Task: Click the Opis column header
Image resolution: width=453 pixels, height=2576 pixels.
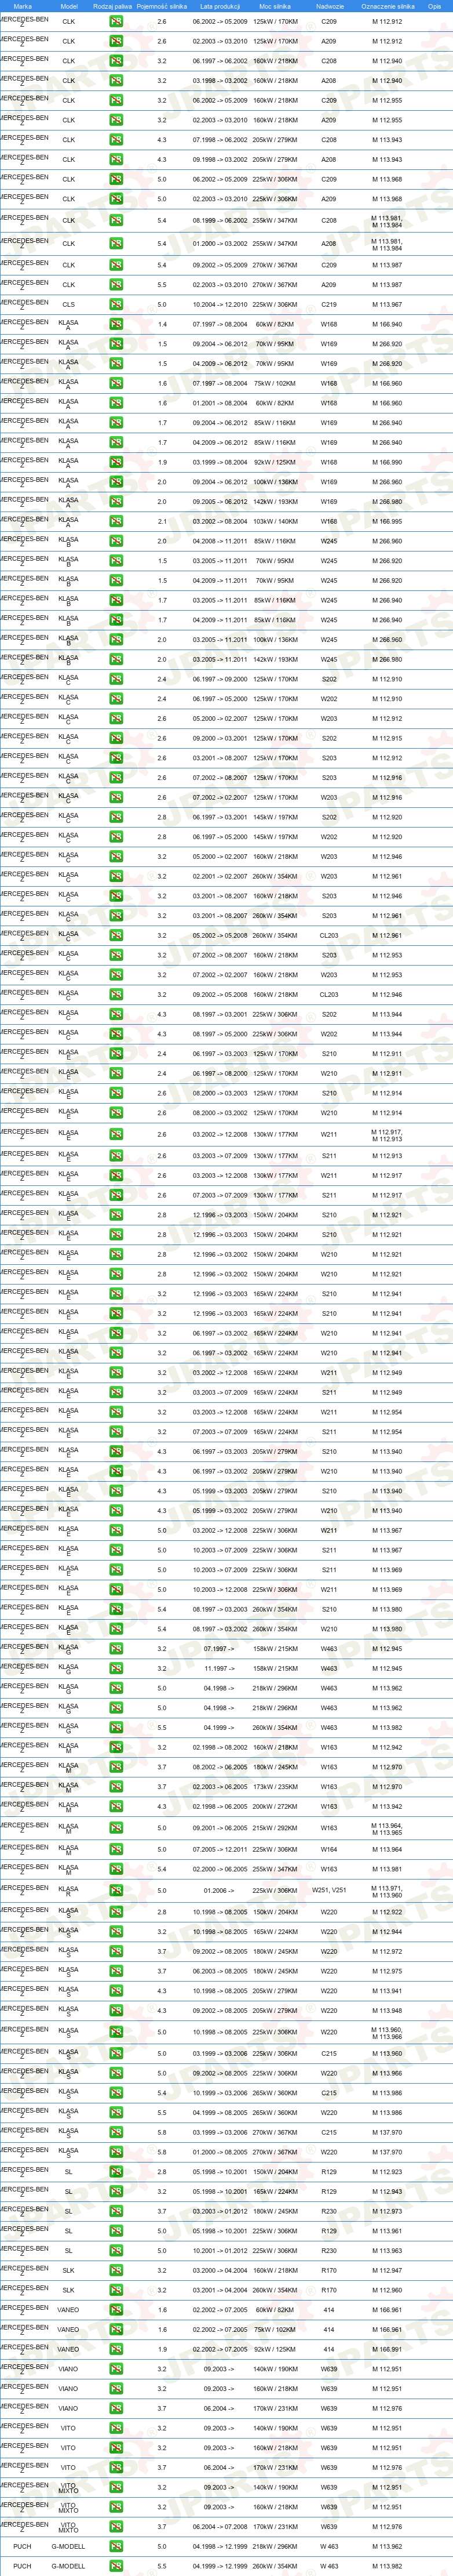Action: [434, 6]
